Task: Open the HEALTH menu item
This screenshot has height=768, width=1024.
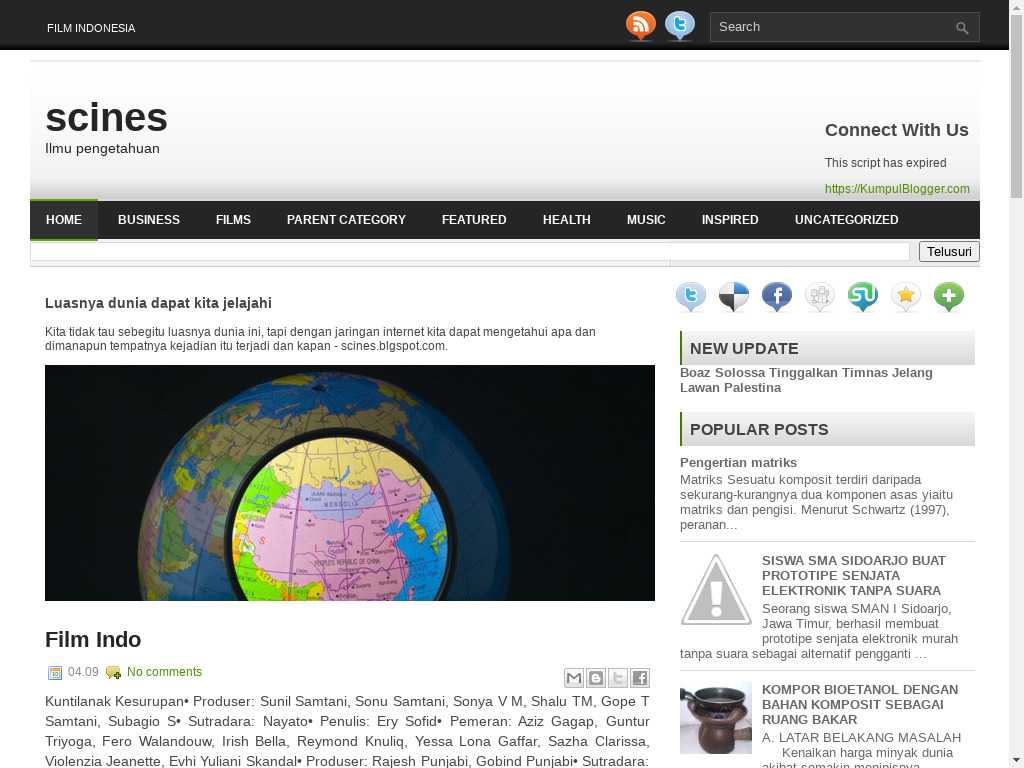Action: tap(567, 219)
